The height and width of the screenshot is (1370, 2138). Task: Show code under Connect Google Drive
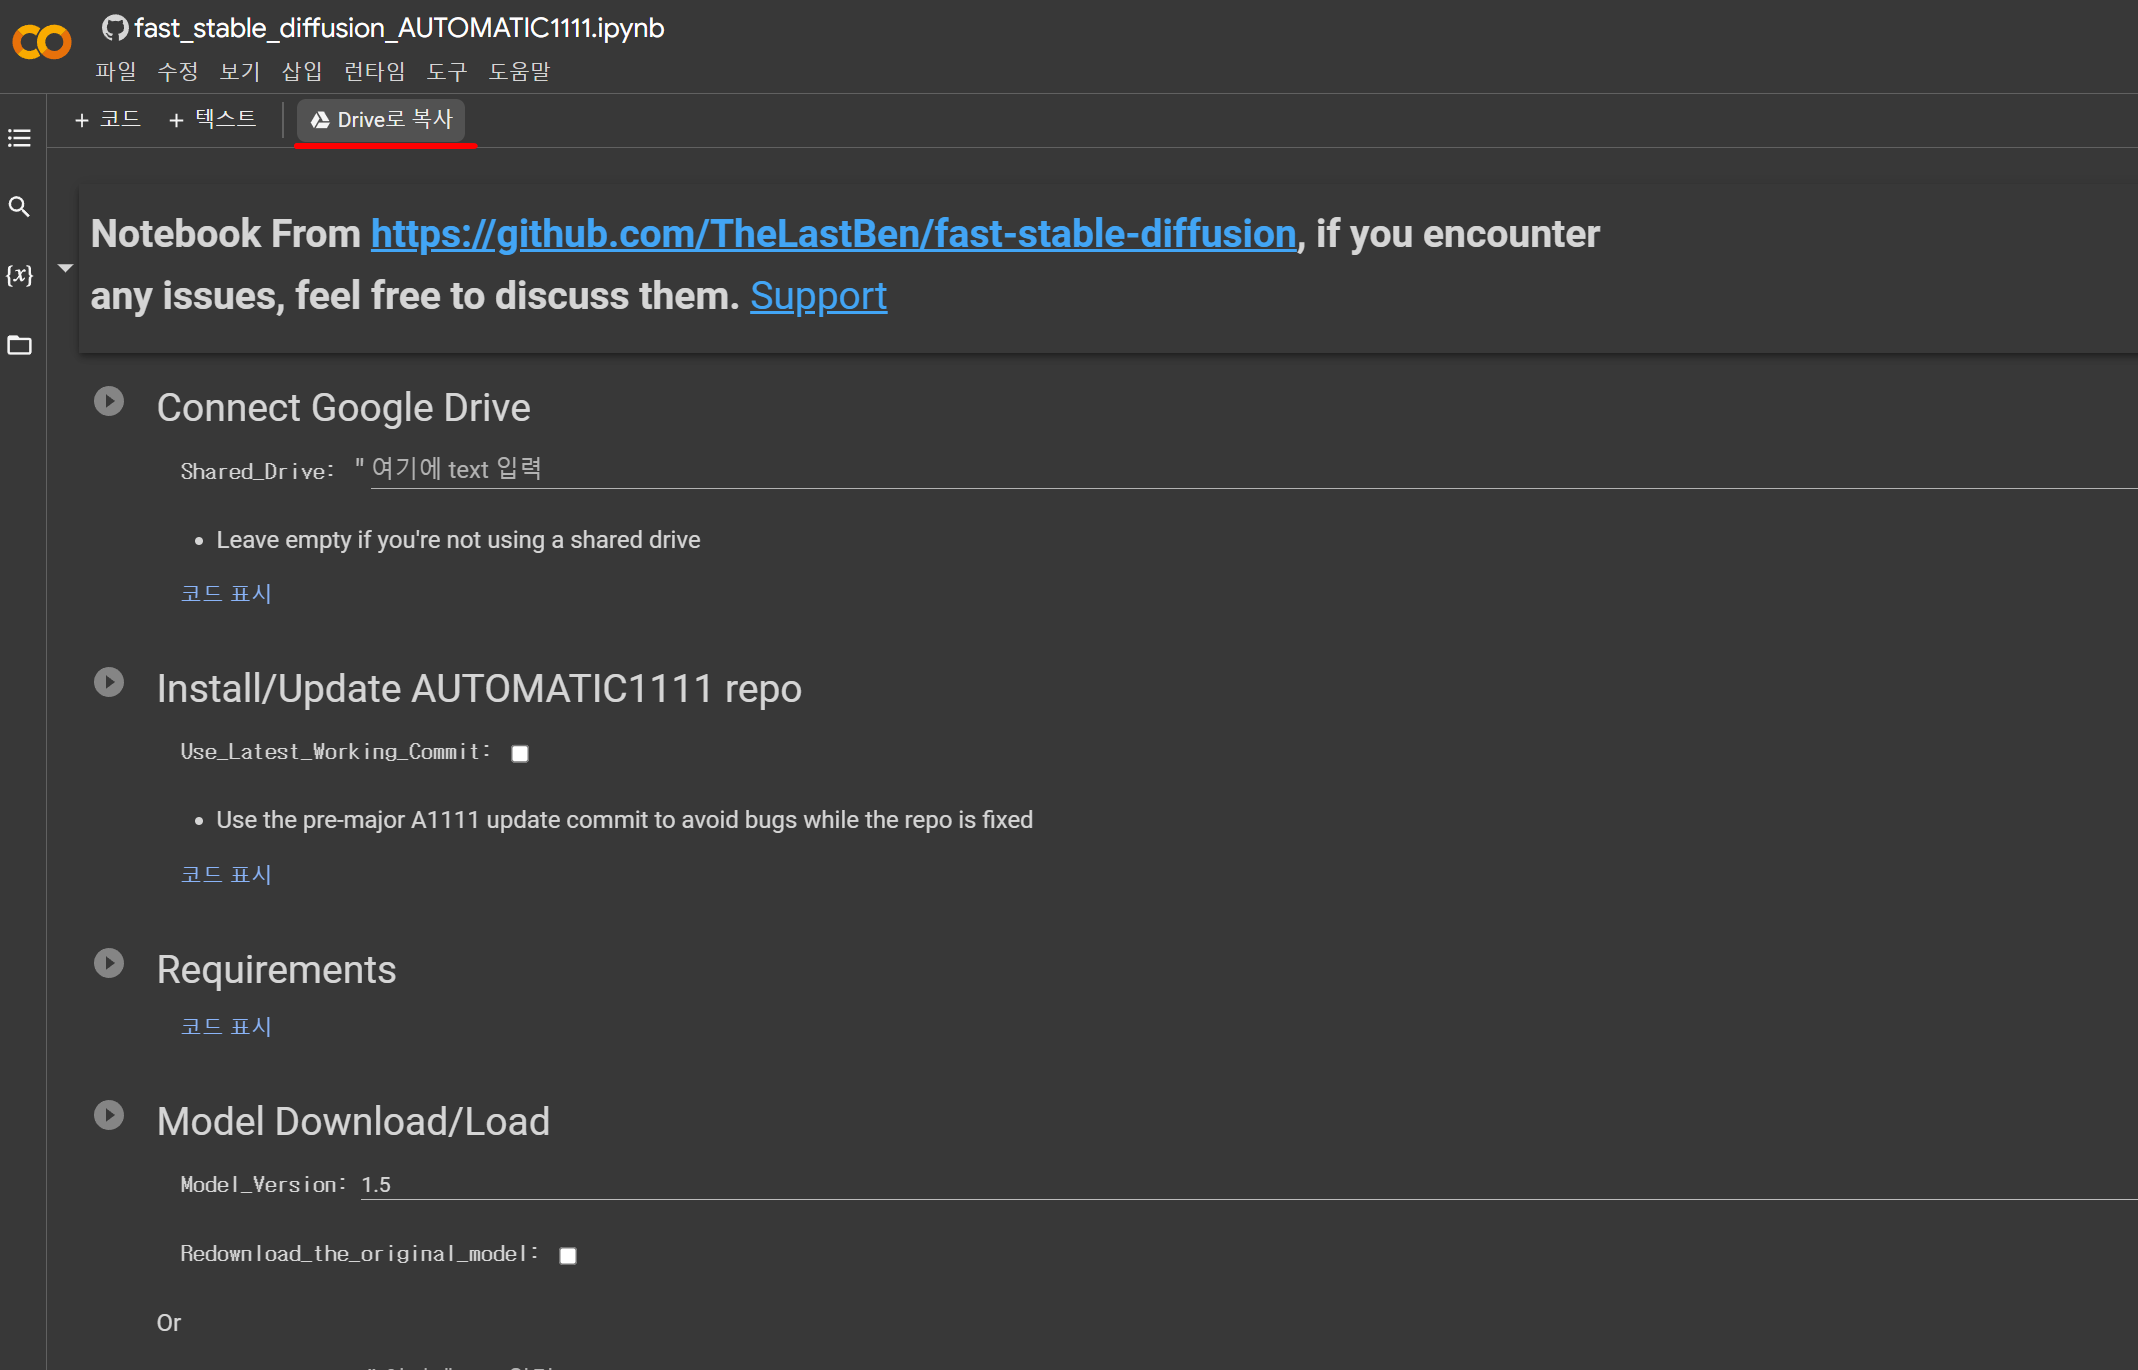[226, 593]
